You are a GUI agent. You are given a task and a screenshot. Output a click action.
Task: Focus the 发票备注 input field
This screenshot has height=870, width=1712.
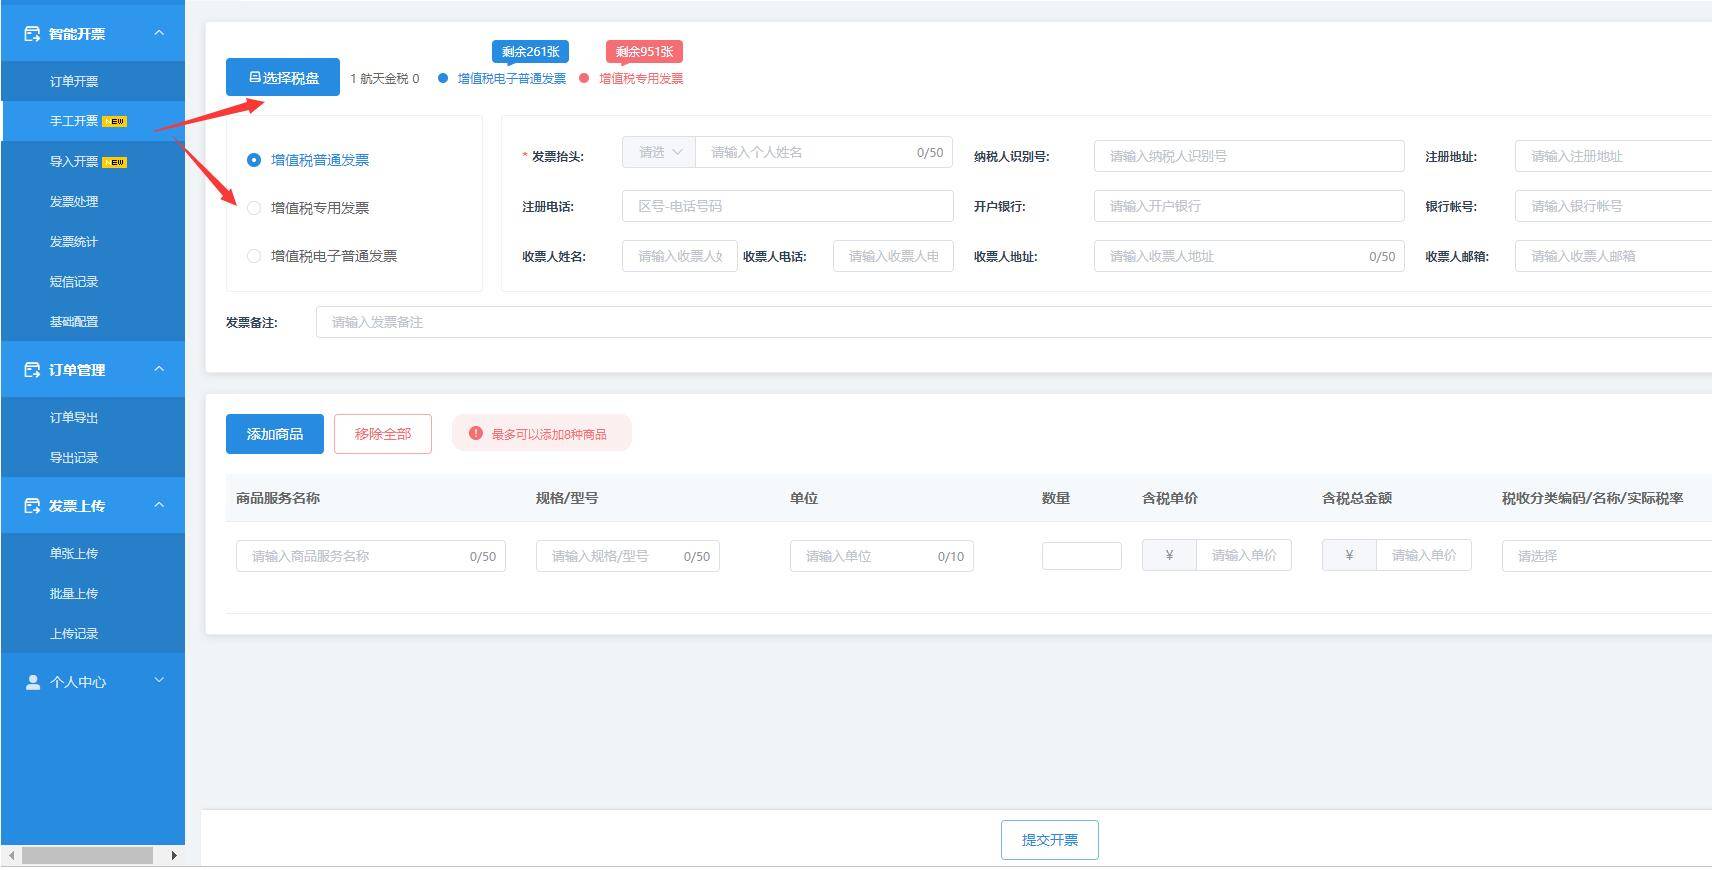pos(1014,322)
